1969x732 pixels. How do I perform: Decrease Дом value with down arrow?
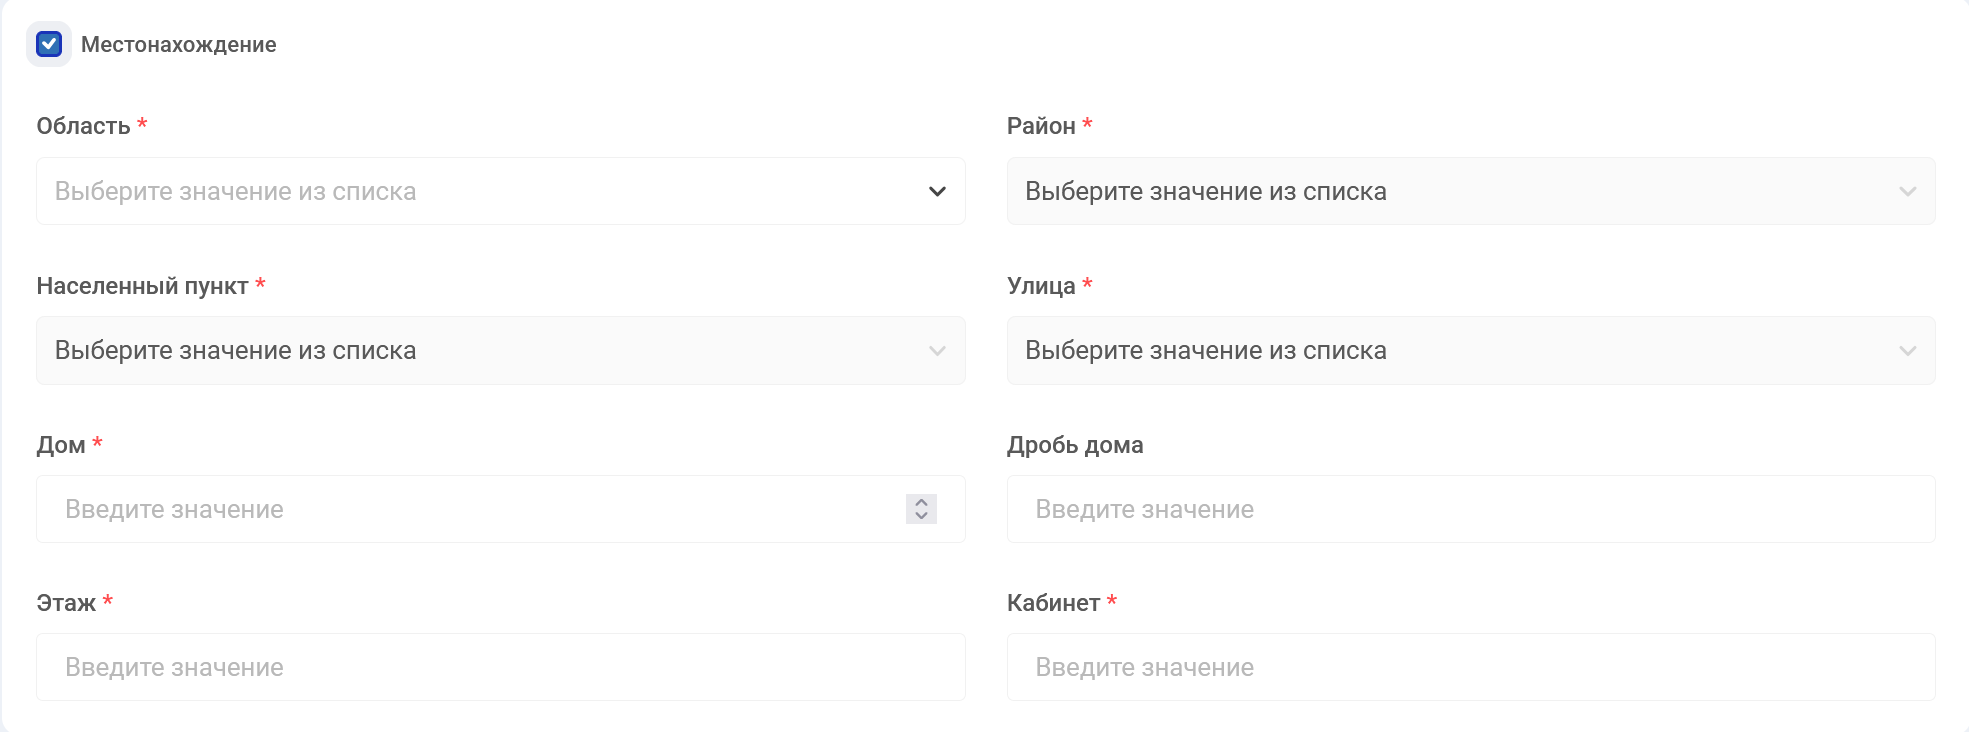(921, 516)
